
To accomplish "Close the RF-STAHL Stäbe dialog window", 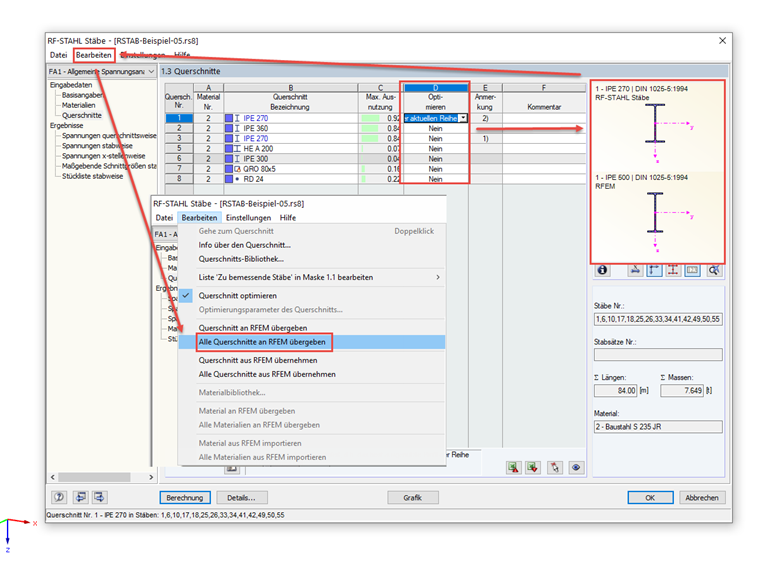I will pyautogui.click(x=722, y=41).
